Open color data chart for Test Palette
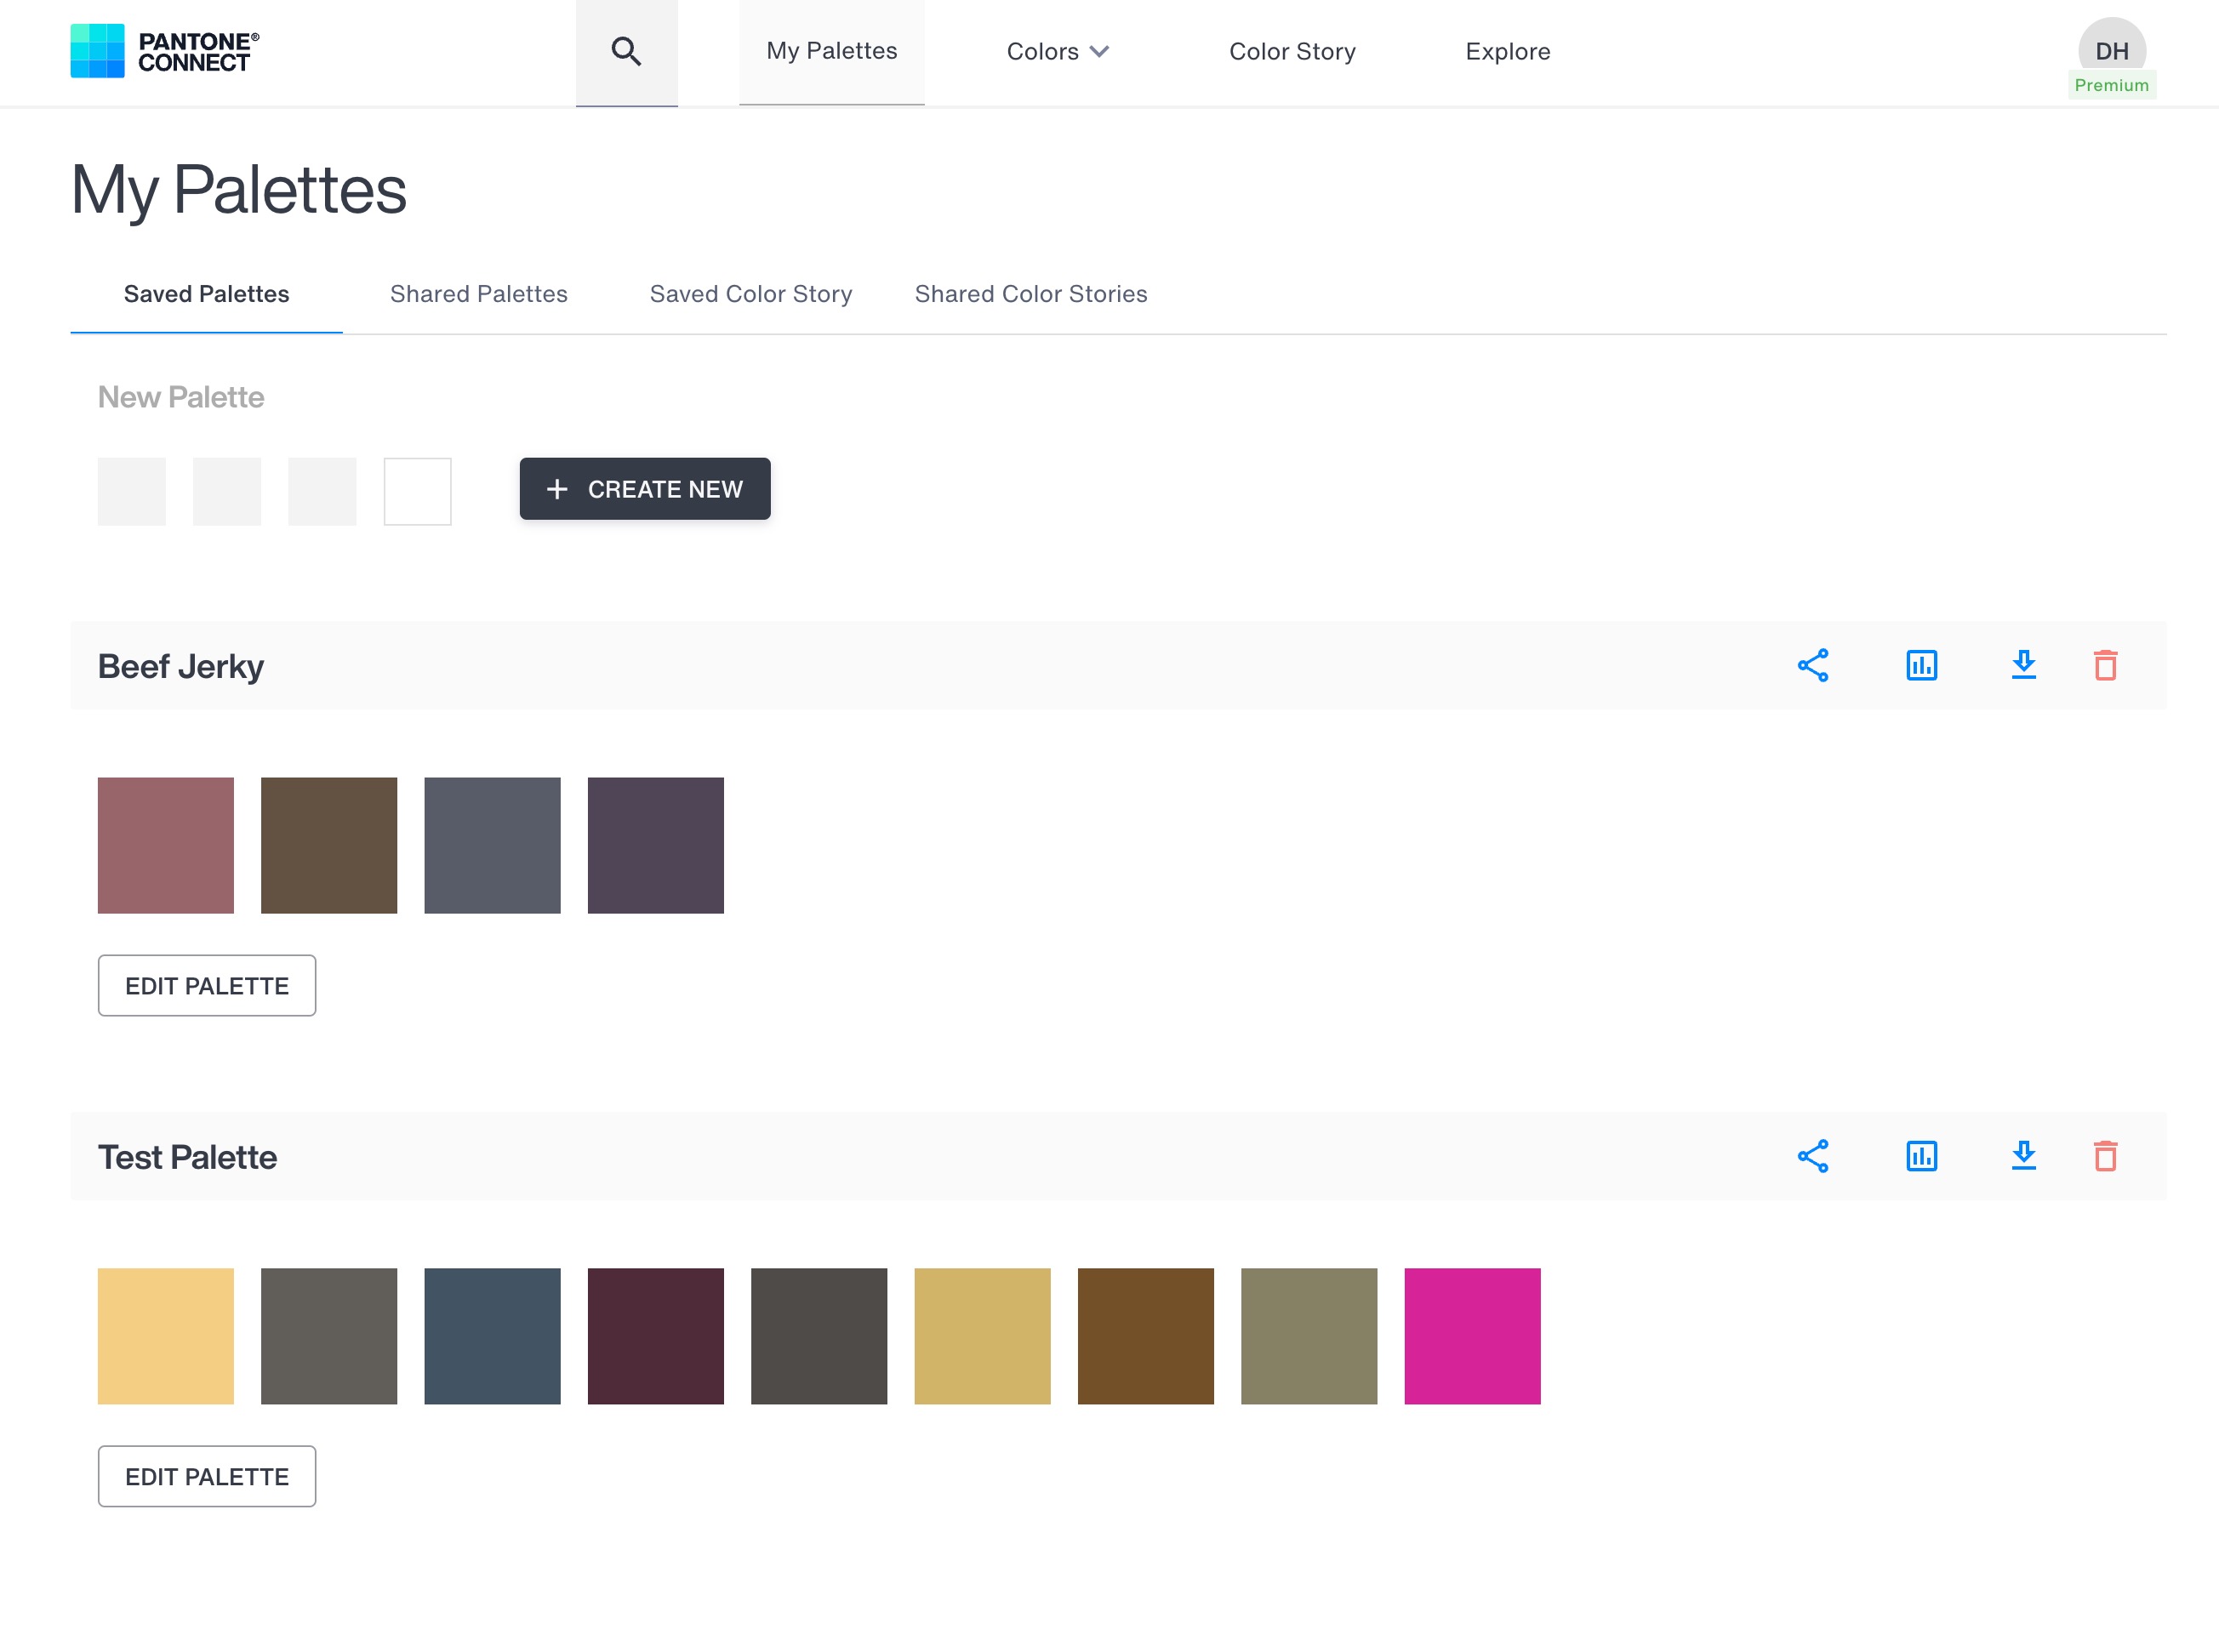This screenshot has width=2219, height=1652. (1921, 1156)
